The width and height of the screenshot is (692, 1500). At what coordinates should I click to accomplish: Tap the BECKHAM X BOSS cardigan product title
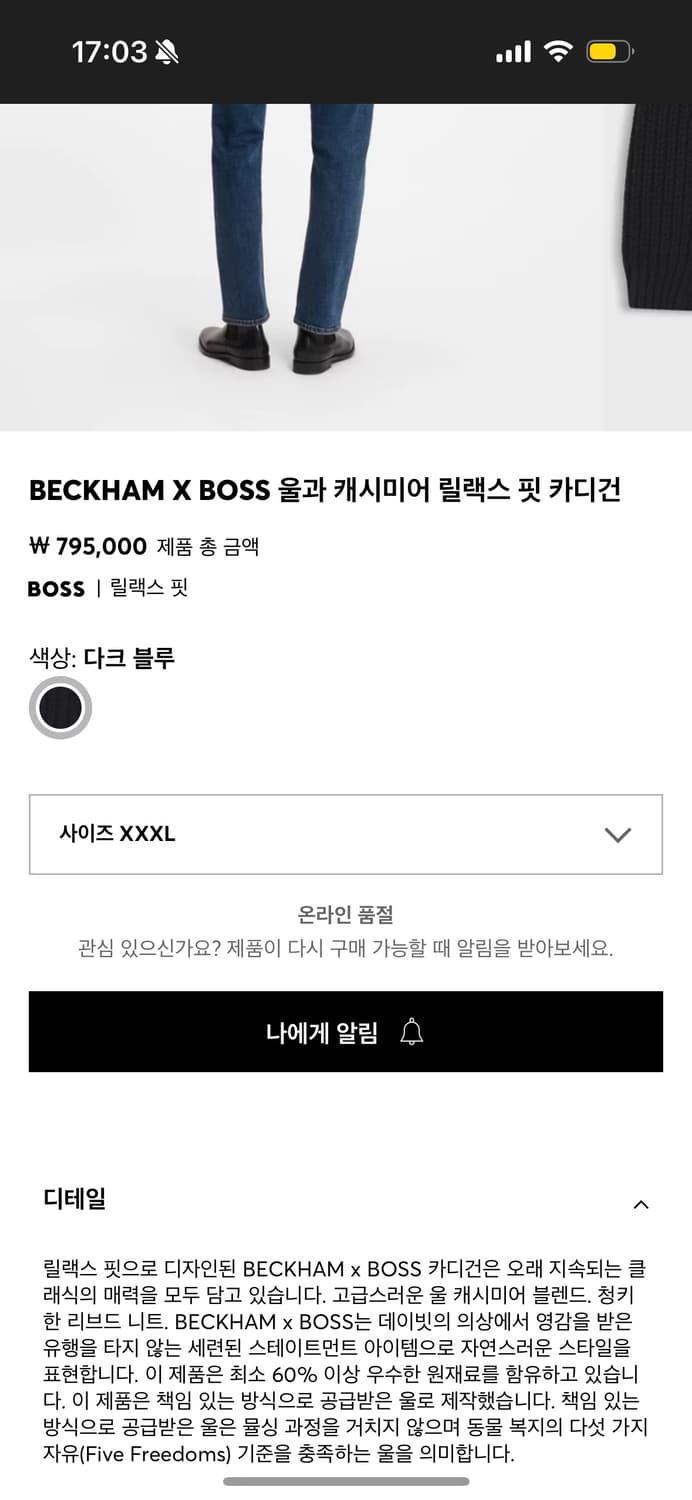tap(327, 490)
